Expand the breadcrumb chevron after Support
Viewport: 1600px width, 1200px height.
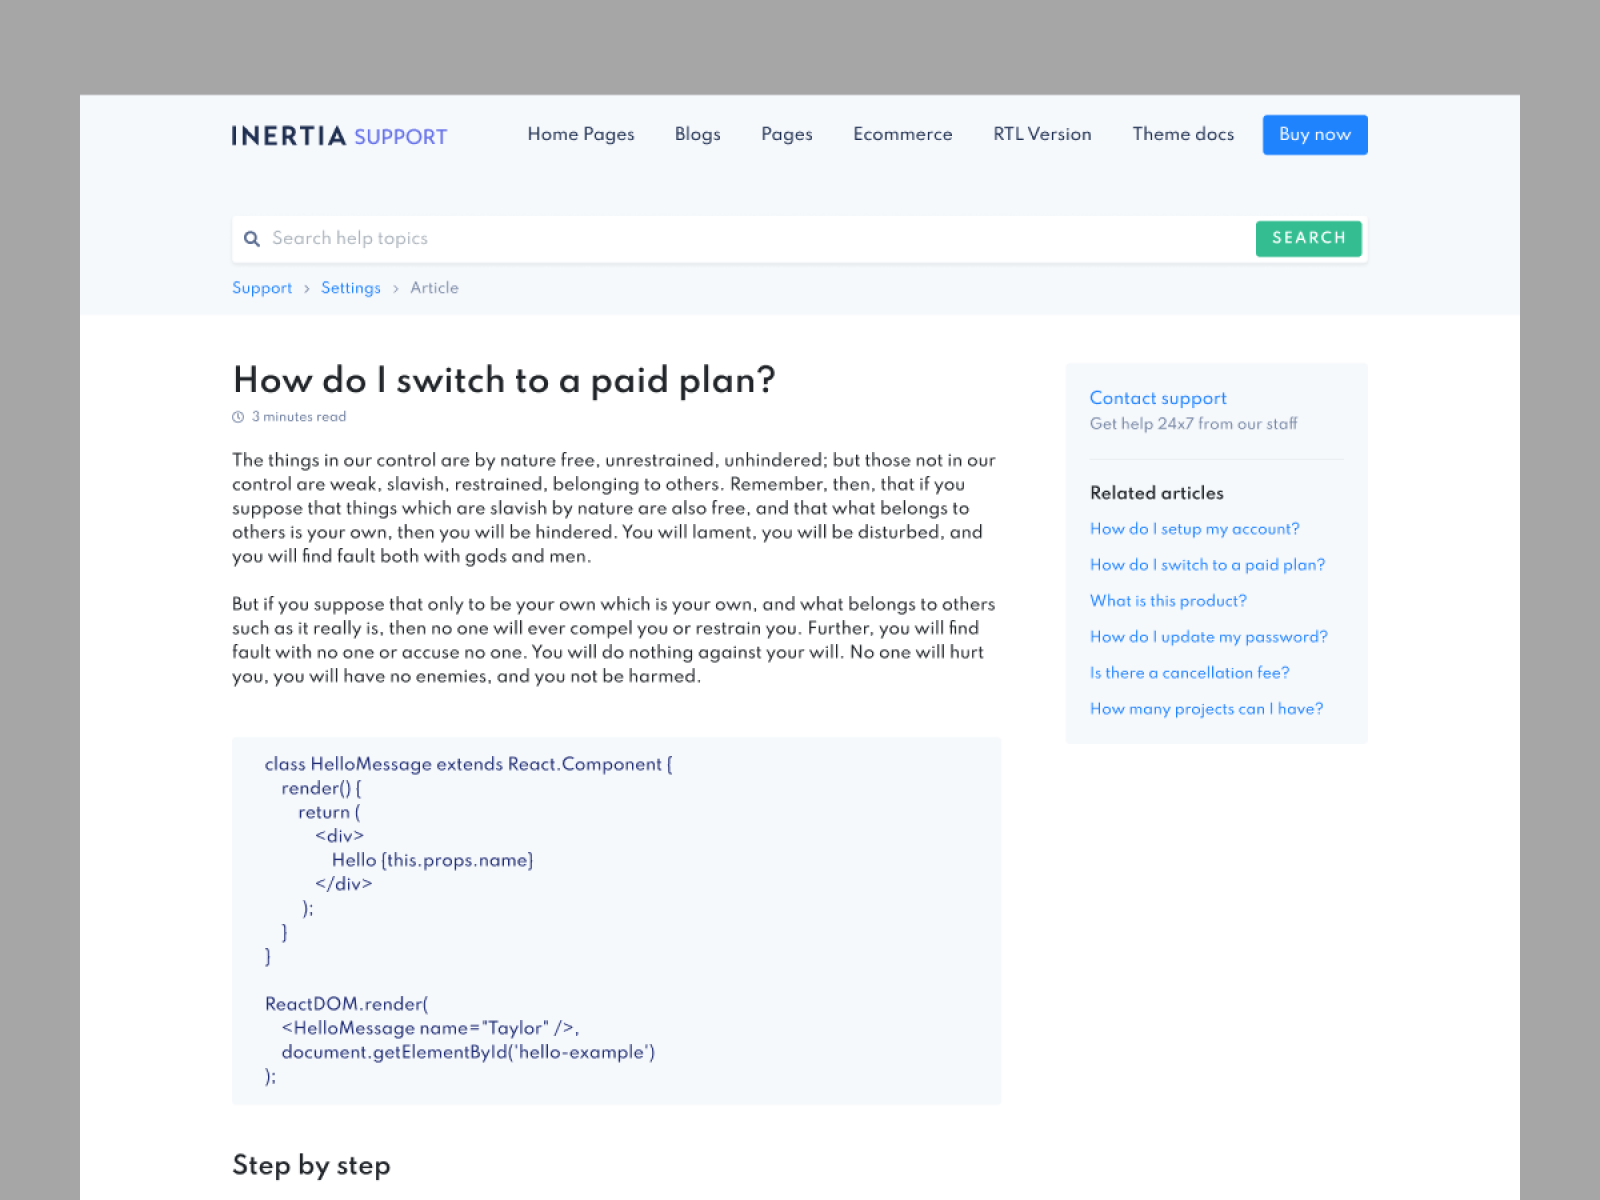(x=306, y=288)
